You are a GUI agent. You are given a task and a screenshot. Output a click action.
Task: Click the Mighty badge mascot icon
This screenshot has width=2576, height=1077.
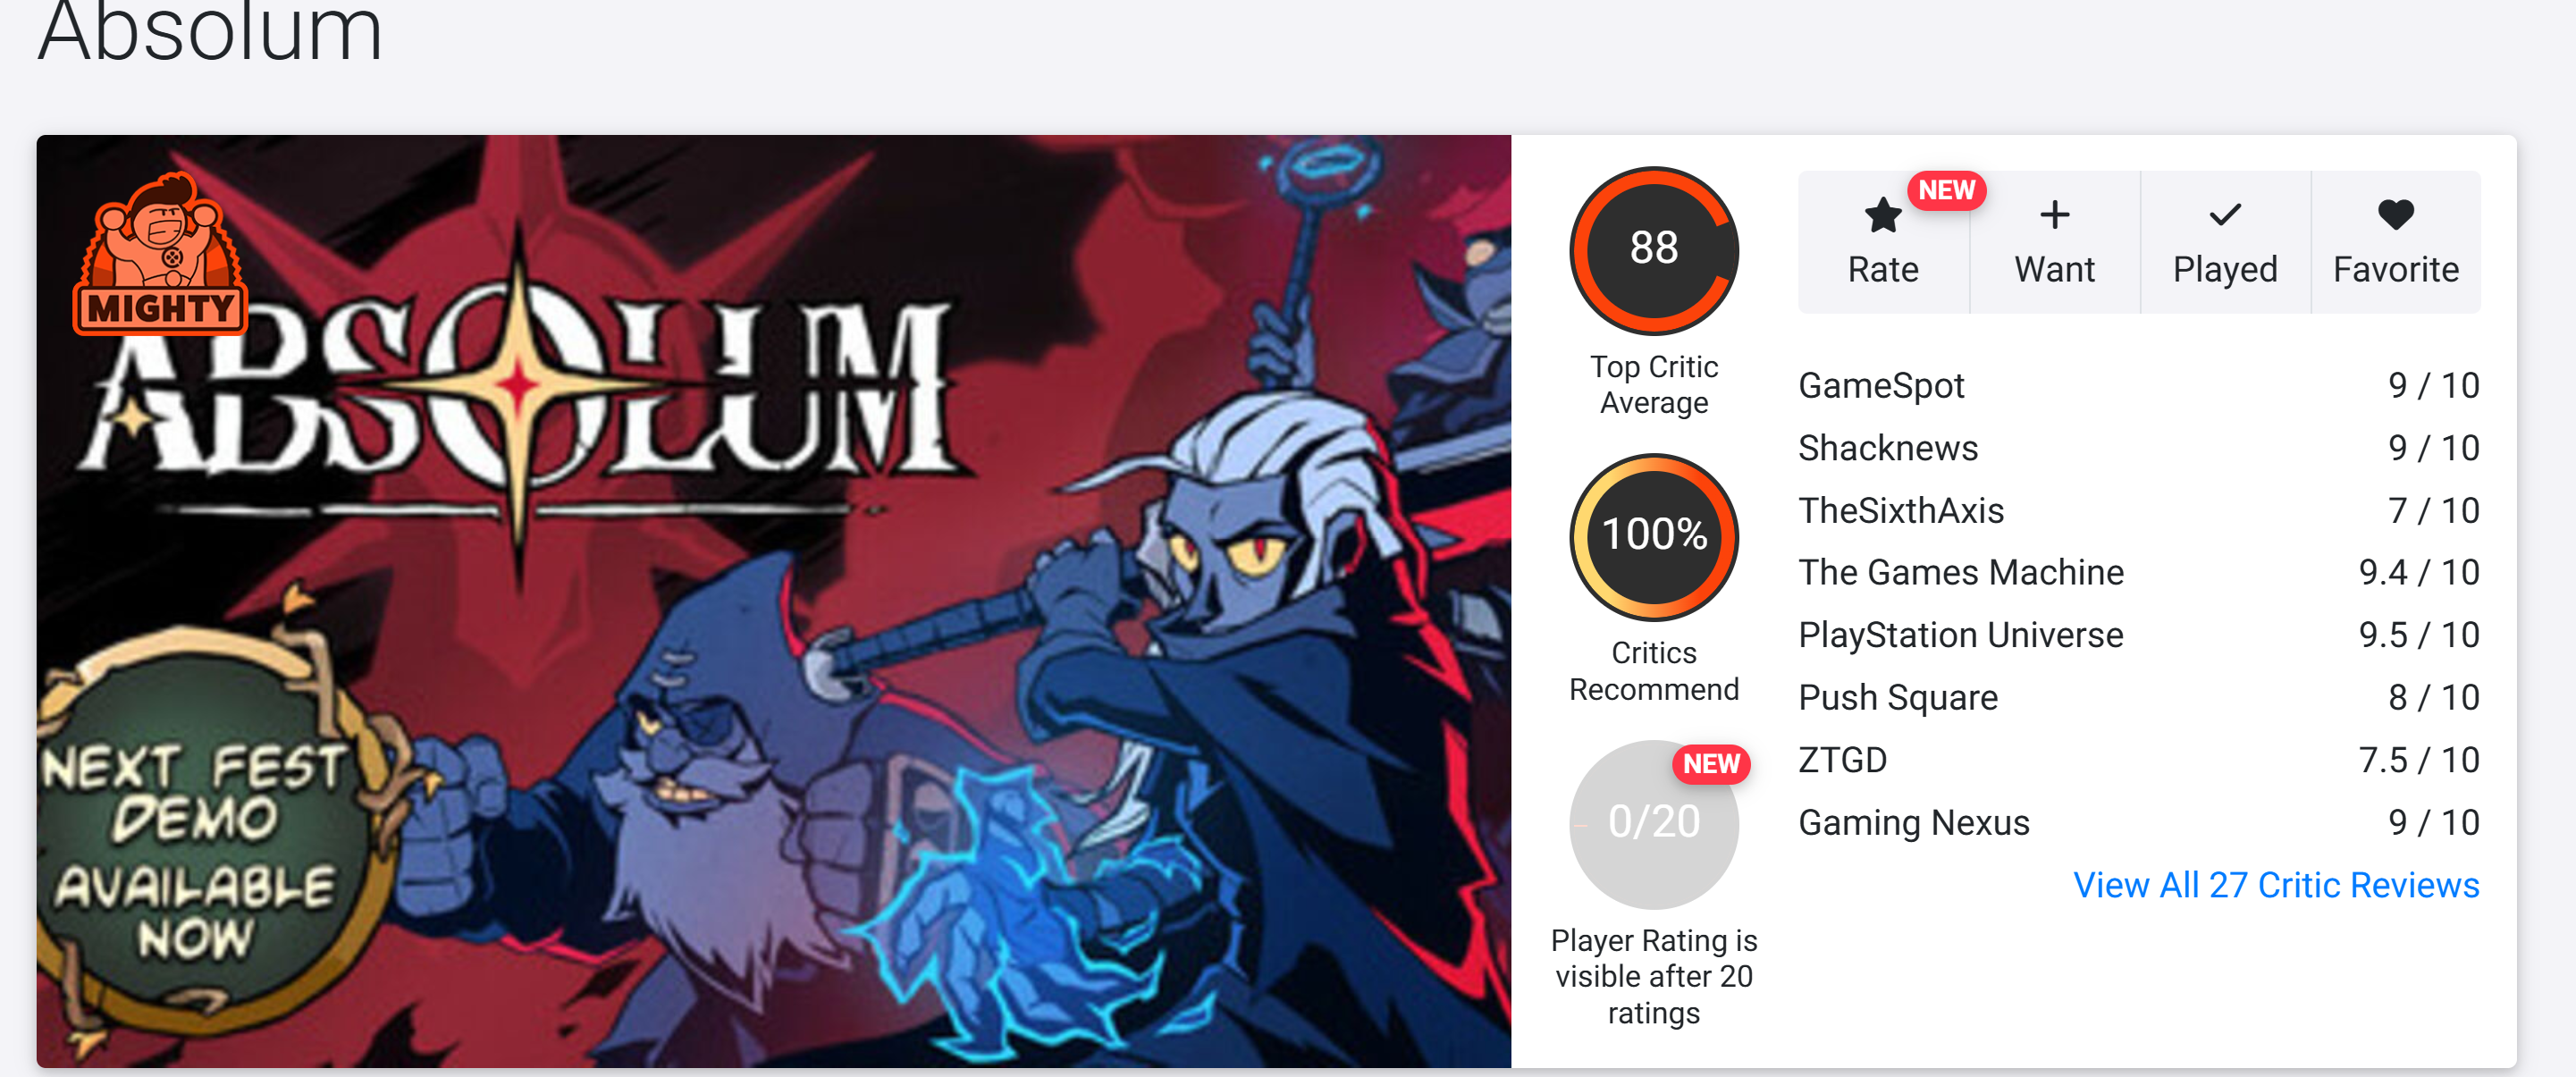[161, 254]
